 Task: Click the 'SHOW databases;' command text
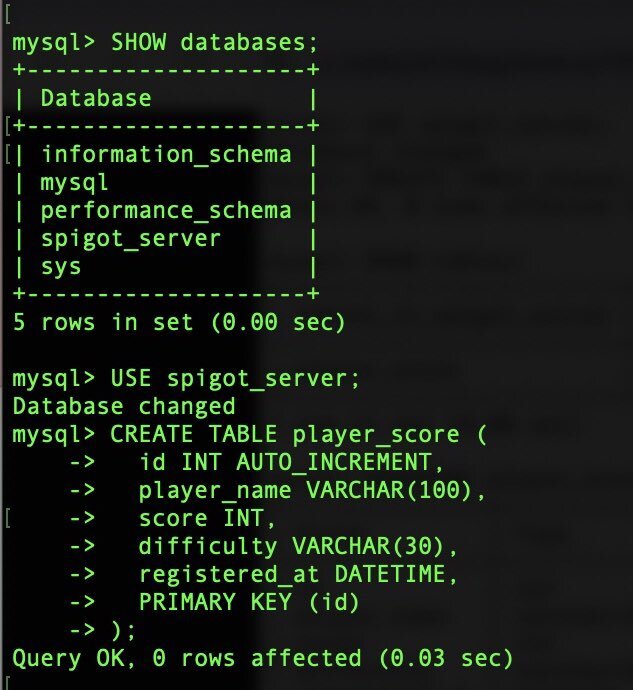coord(214,43)
